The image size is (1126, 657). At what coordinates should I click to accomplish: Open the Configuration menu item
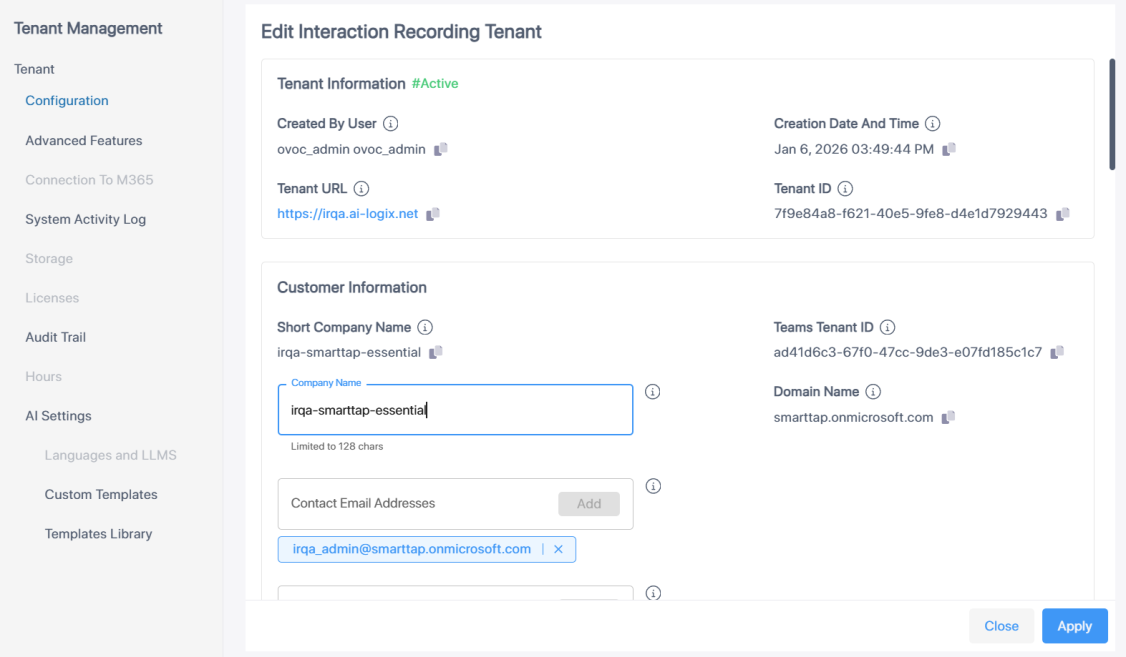click(67, 101)
